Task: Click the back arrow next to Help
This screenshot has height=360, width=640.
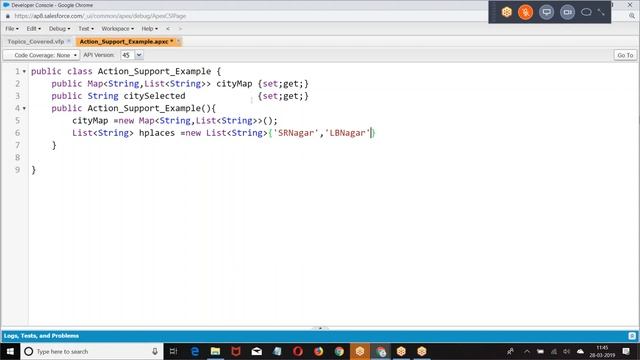Action: pos(168,29)
